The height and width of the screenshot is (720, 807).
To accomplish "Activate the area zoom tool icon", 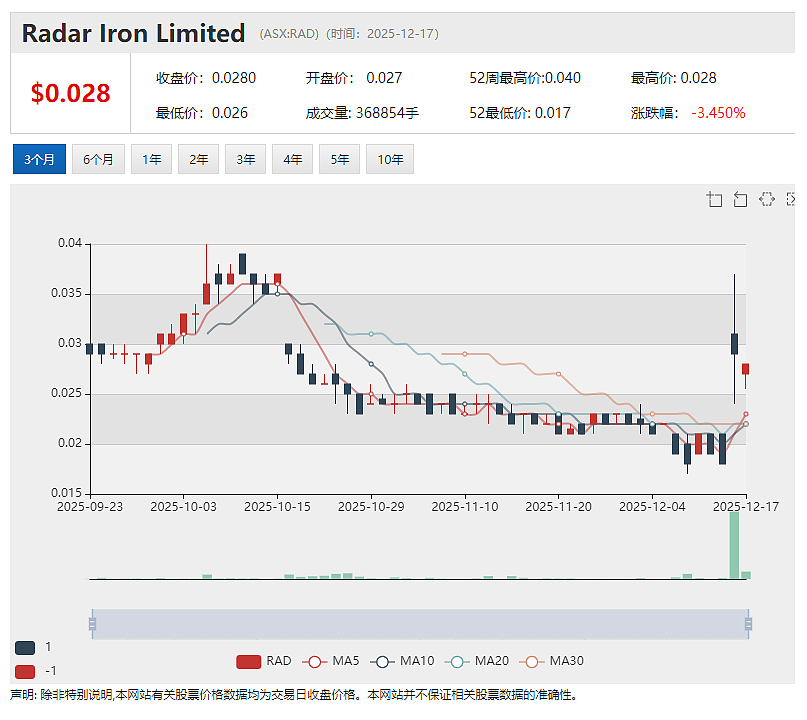I will point(714,199).
